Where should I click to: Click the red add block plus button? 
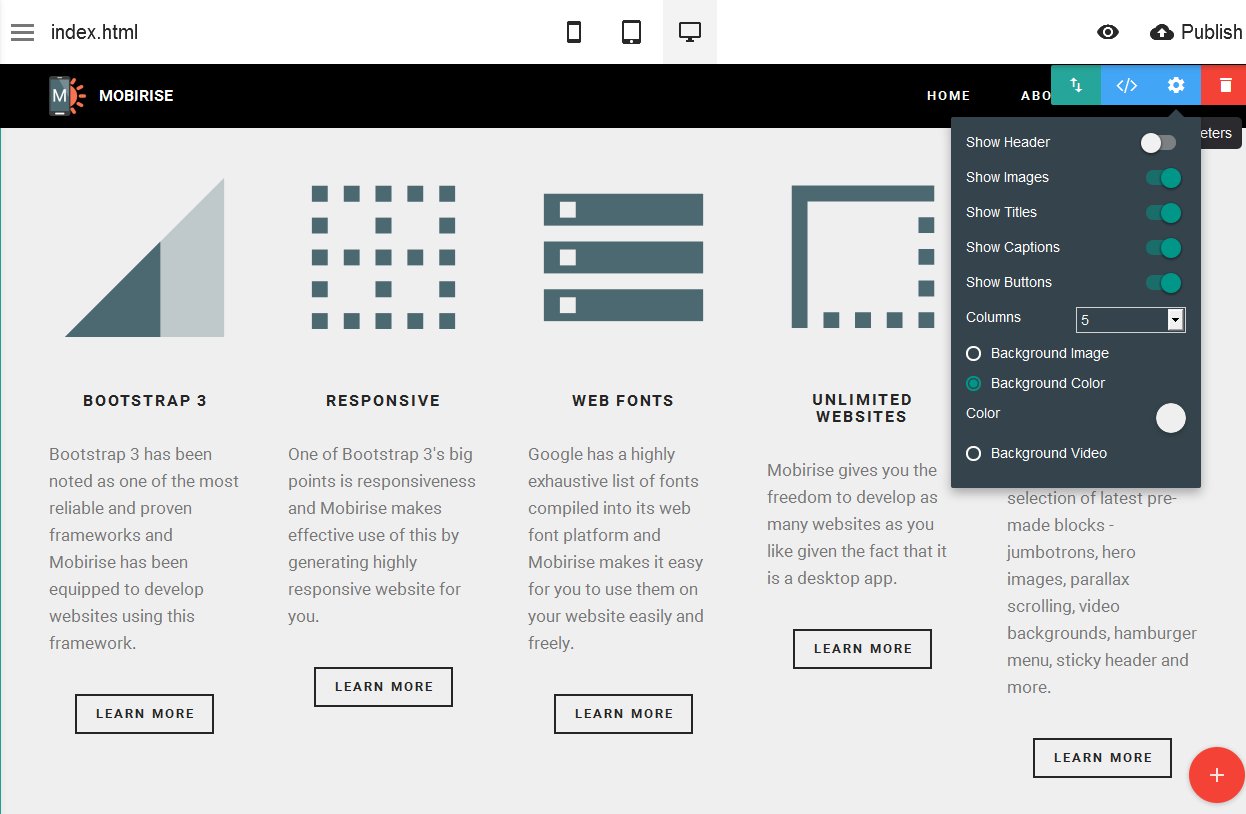click(1217, 775)
